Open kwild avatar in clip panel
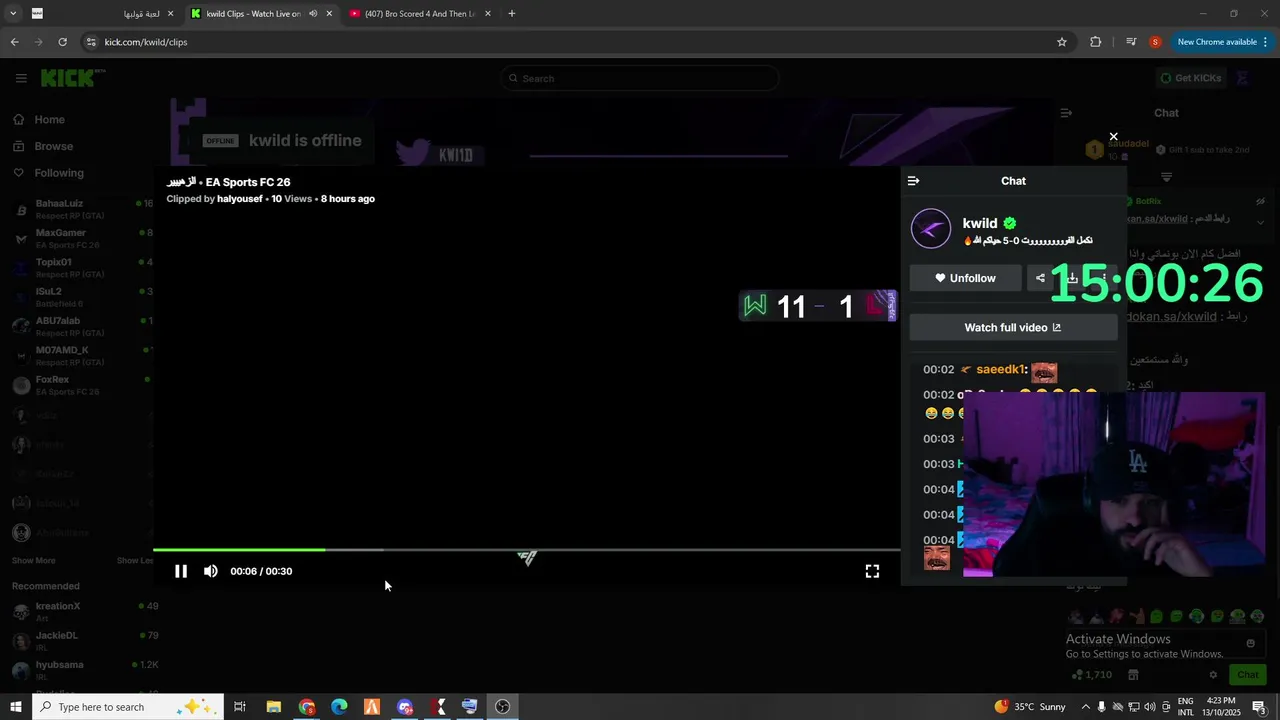 931,229
